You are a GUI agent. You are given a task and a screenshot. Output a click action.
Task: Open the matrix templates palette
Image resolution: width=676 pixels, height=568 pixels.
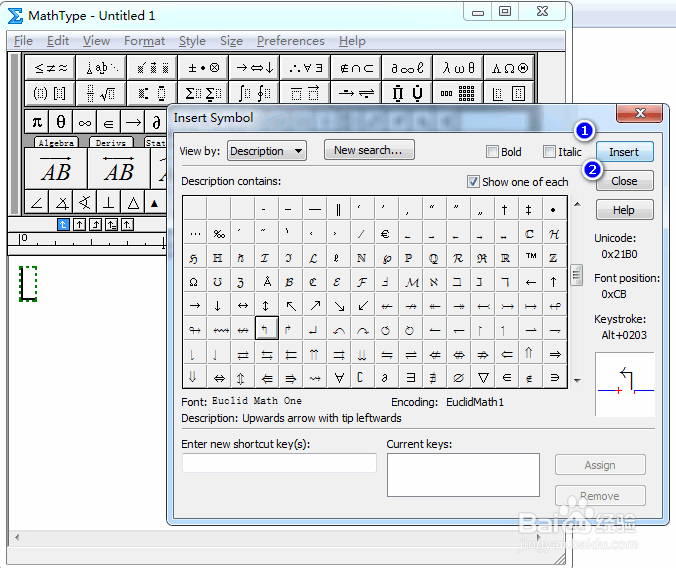point(457,93)
